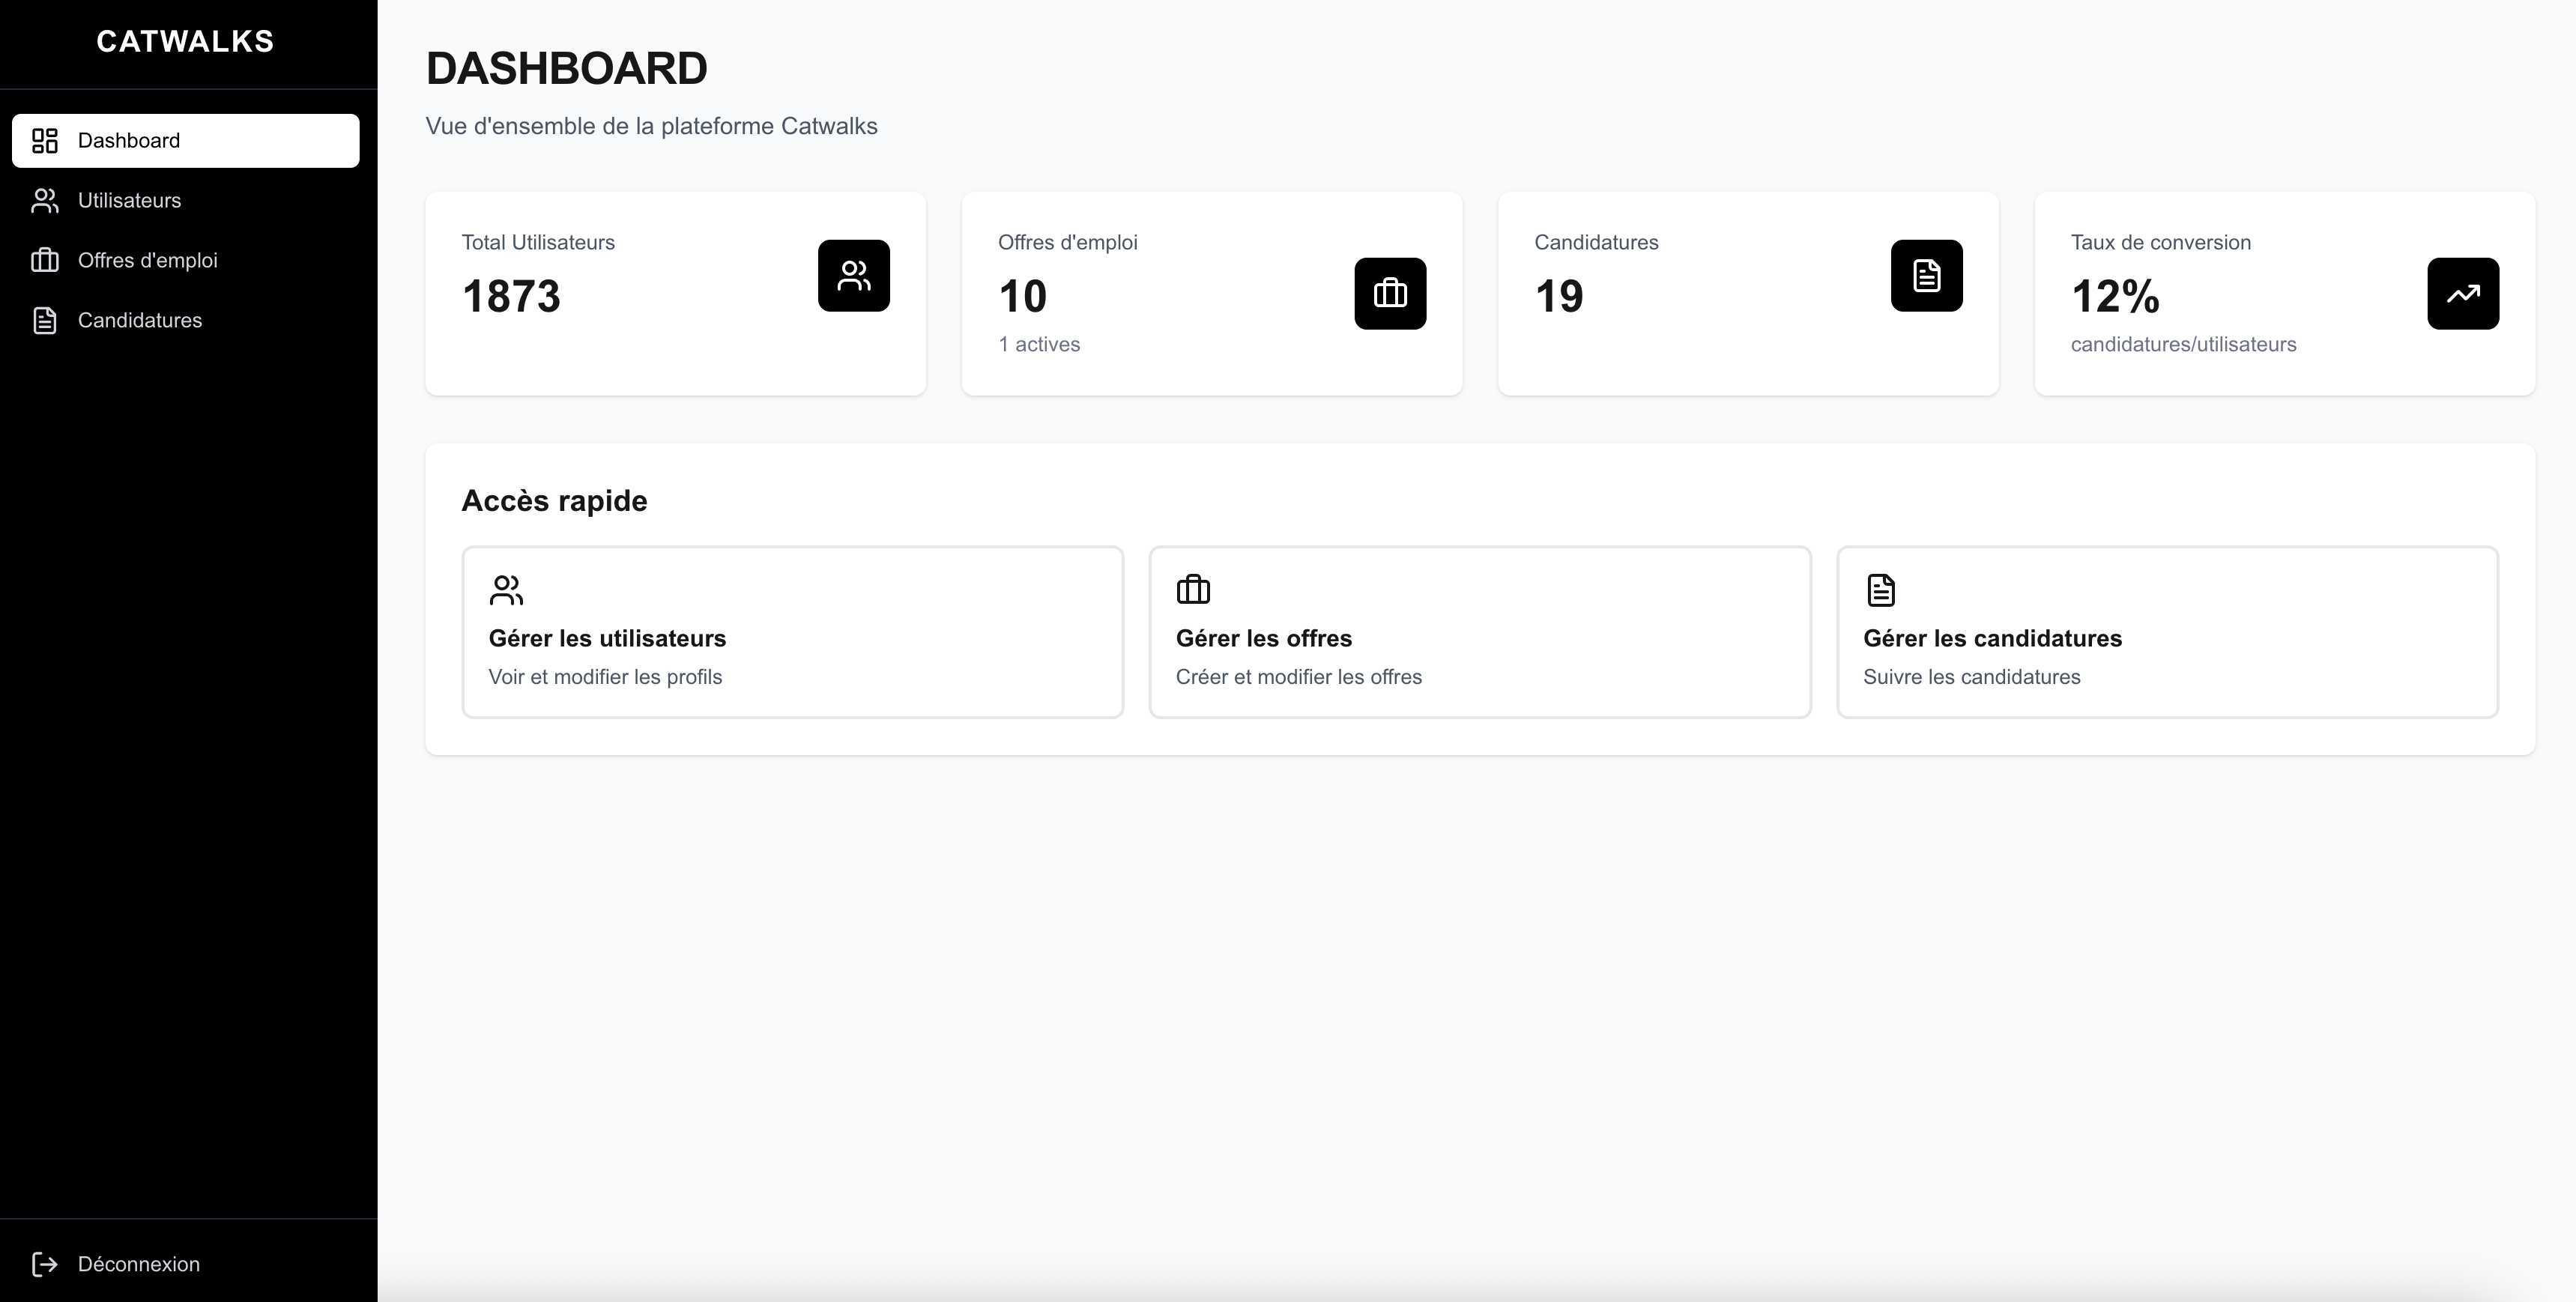Click the 1873 total users figure
Viewport: 2576px width, 1302px height.
(511, 297)
